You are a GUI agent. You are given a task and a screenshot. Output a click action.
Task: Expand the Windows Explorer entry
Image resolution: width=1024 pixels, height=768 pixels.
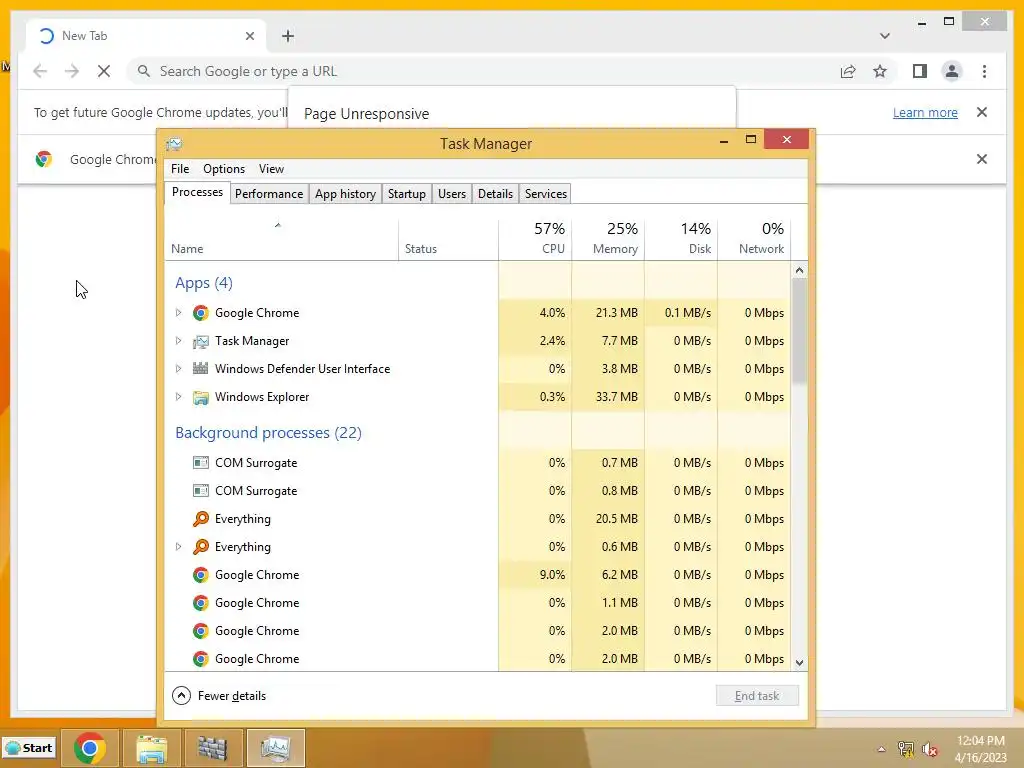(178, 397)
